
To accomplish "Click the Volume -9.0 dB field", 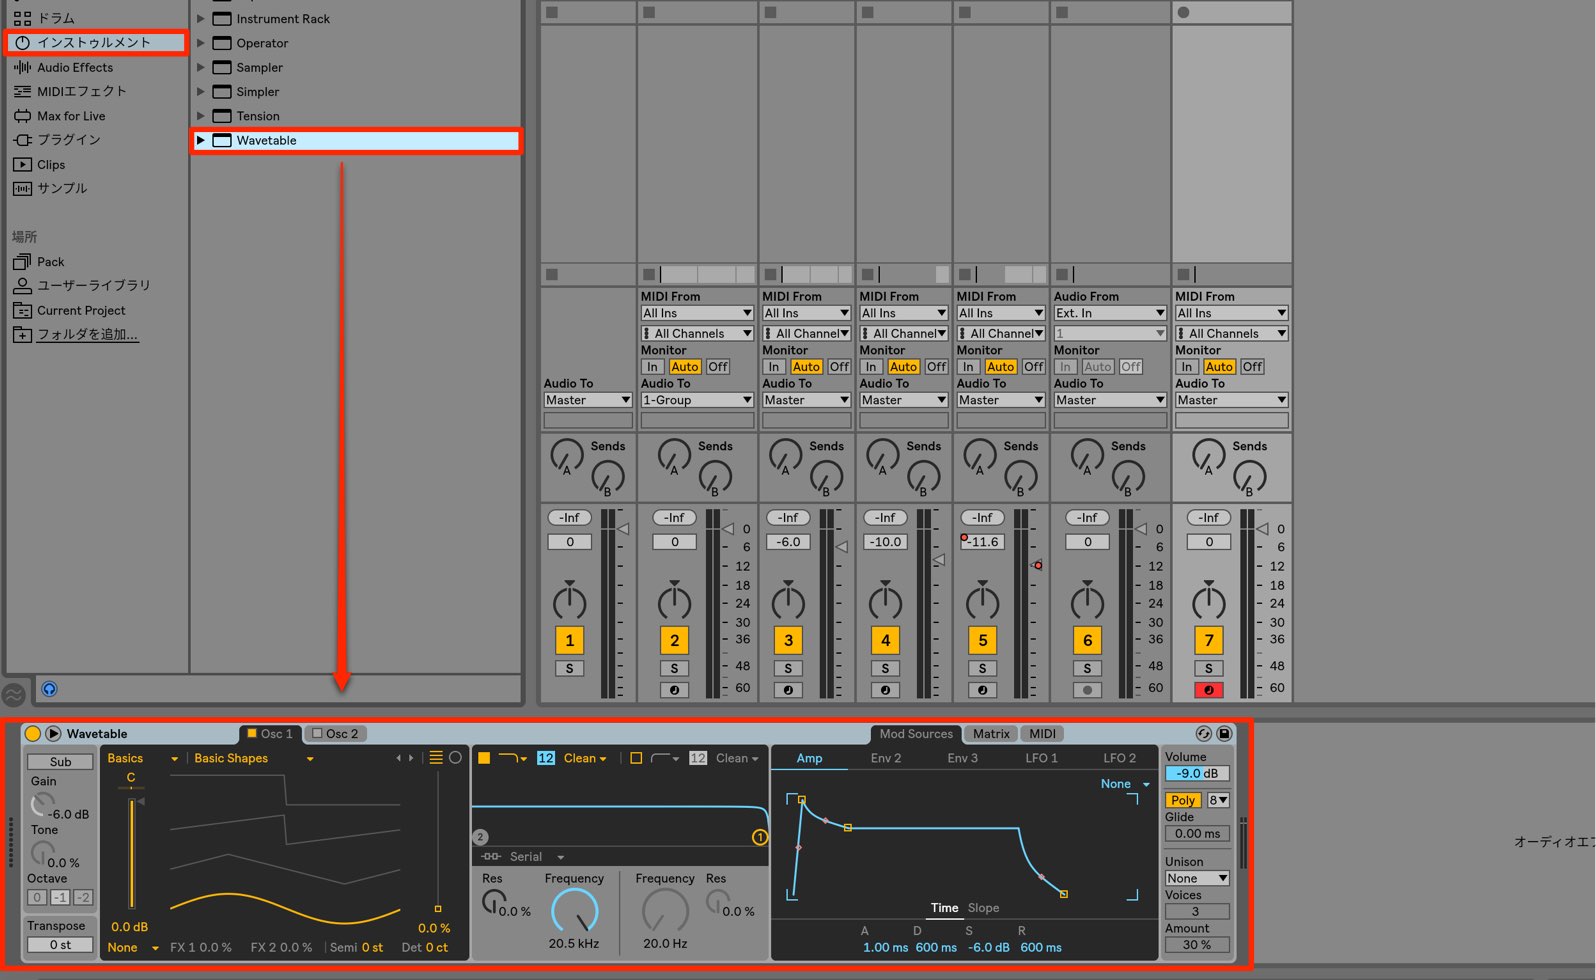I will click(x=1197, y=773).
